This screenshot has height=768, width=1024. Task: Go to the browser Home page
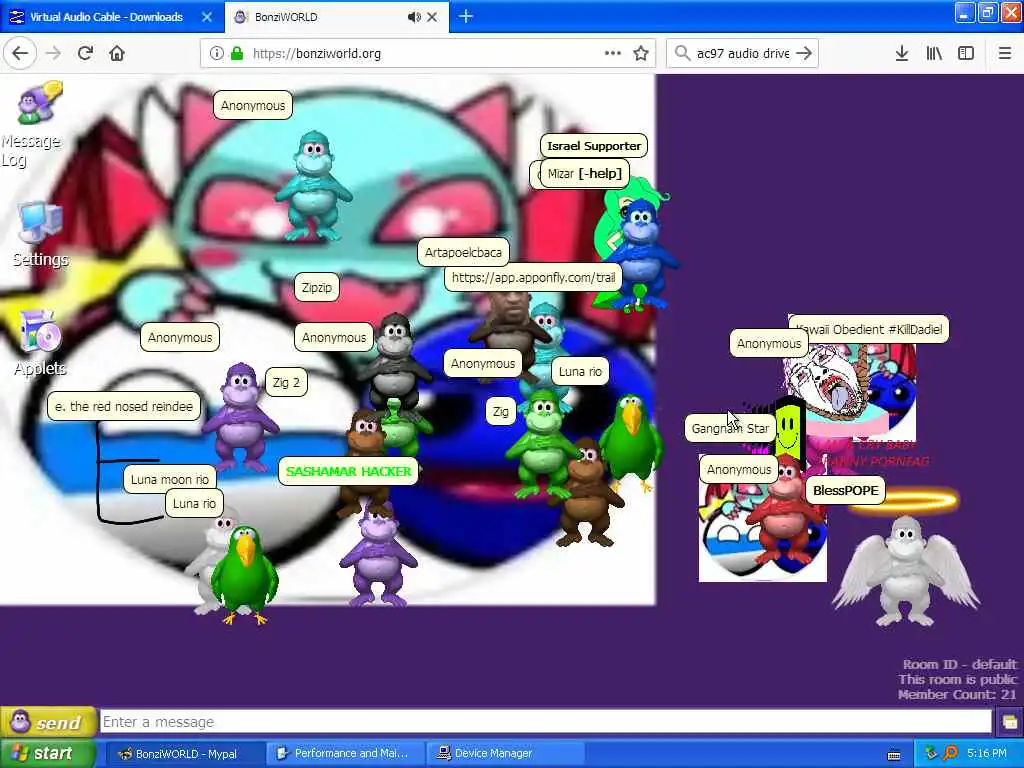click(117, 54)
